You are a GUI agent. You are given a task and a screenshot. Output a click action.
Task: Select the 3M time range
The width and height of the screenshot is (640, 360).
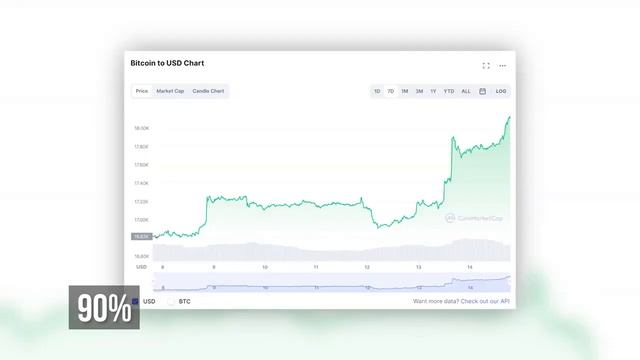click(x=419, y=91)
